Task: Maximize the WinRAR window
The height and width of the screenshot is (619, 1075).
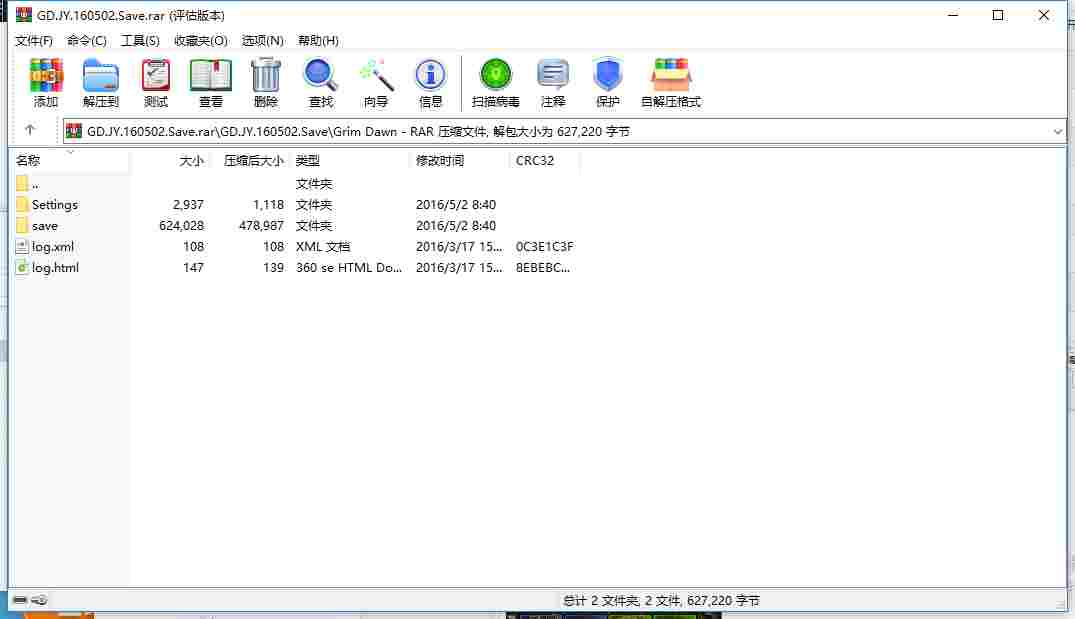Action: 998,15
